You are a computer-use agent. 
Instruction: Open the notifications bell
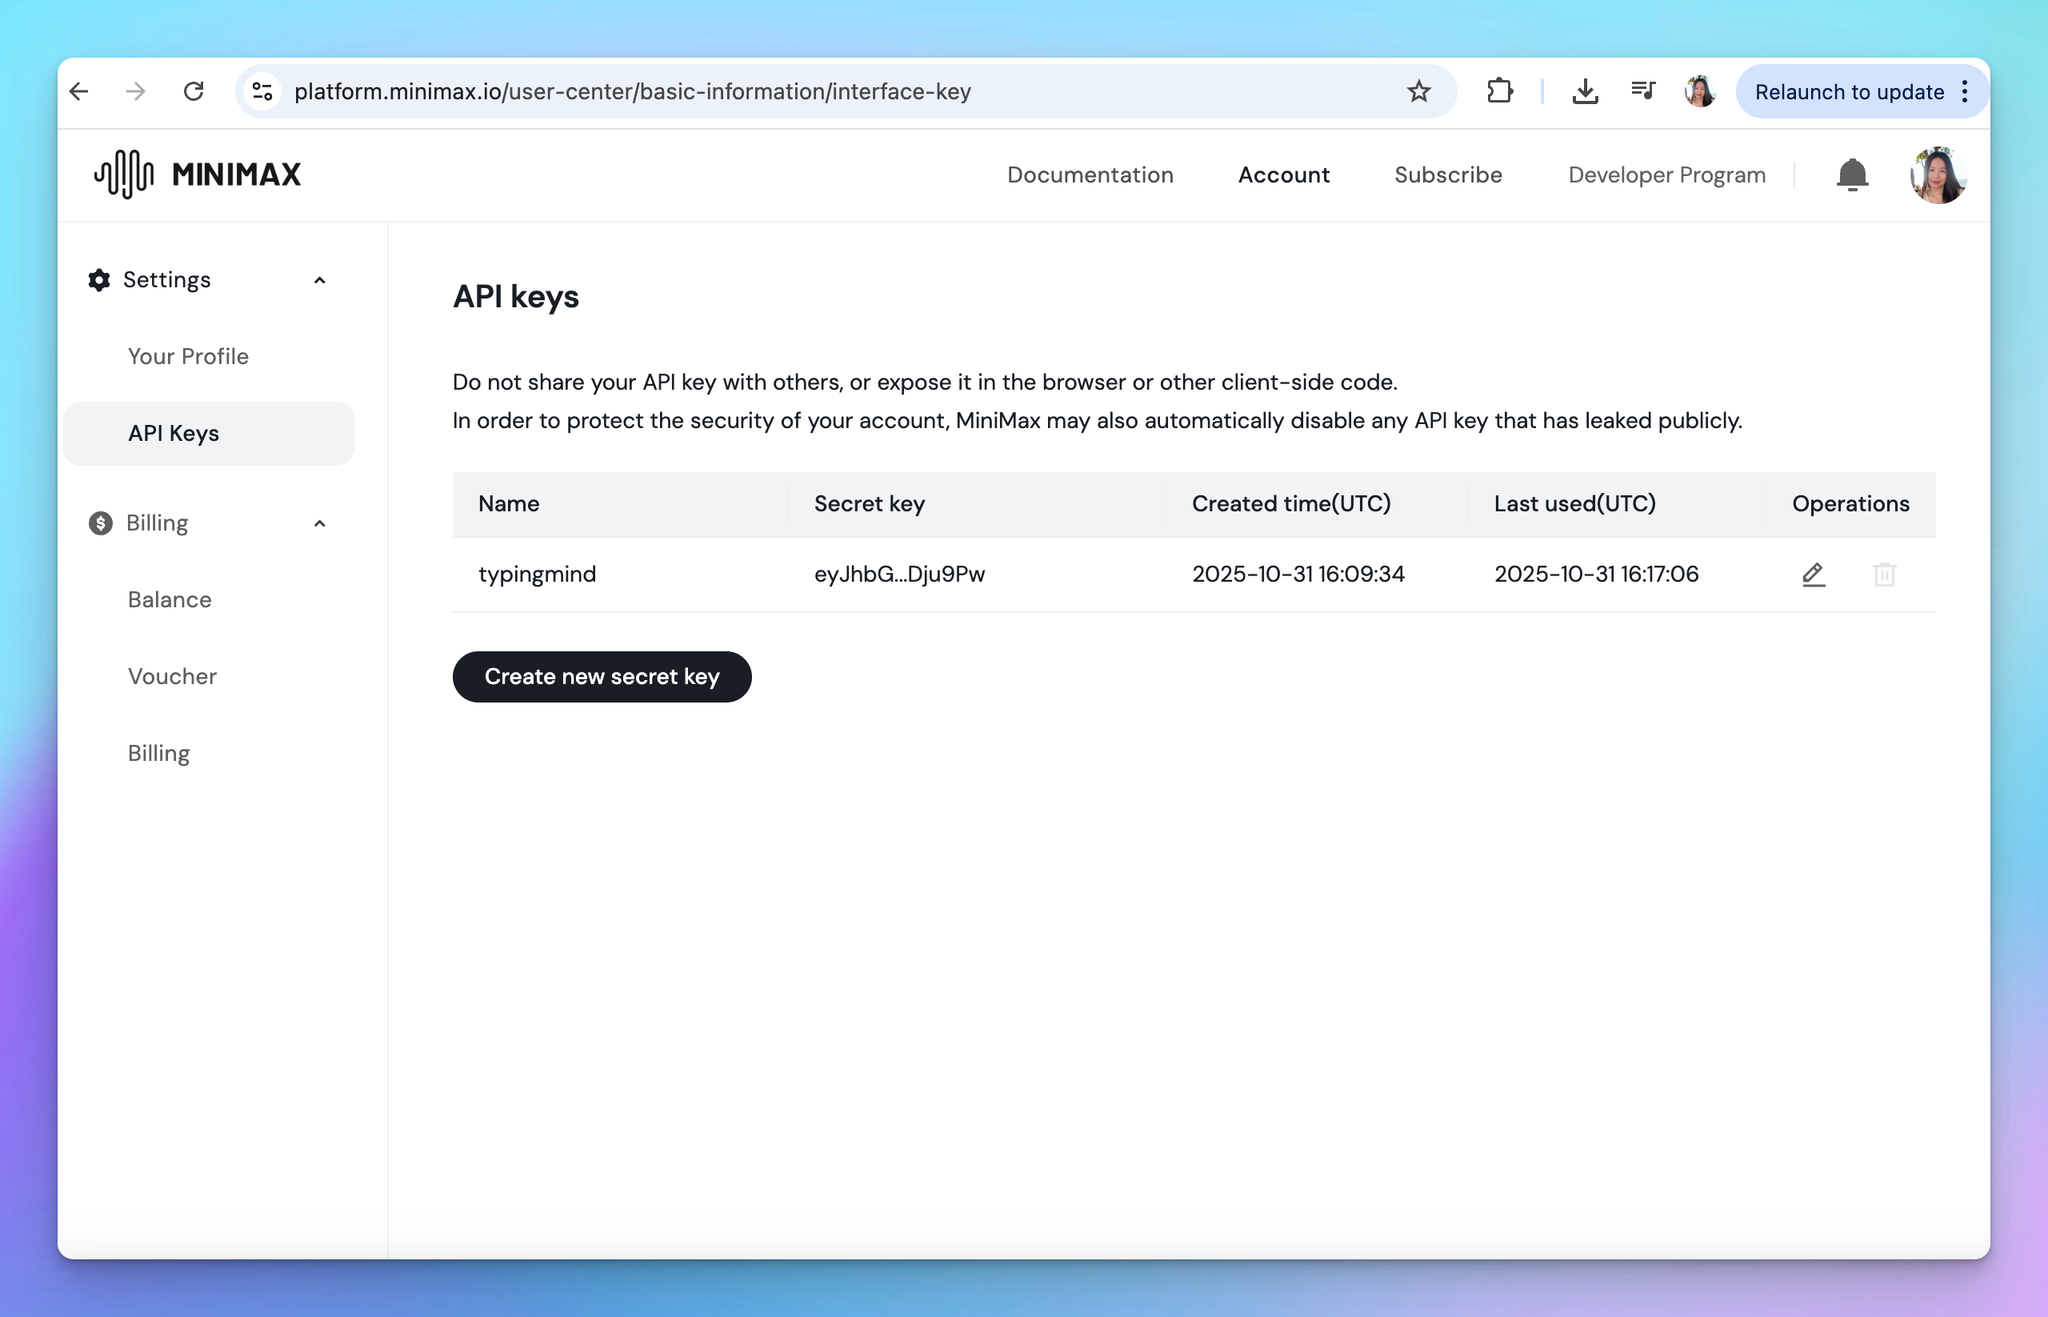coord(1852,175)
